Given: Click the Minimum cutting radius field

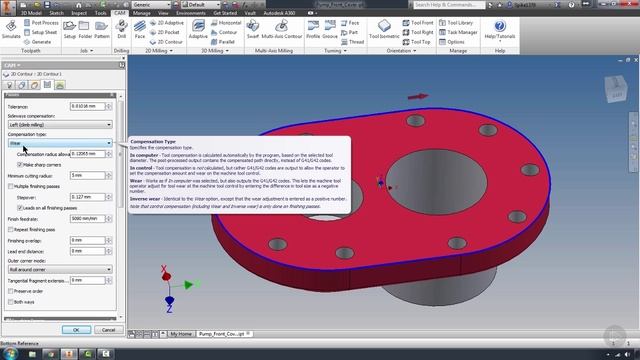Looking at the screenshot, I should click(x=87, y=176).
